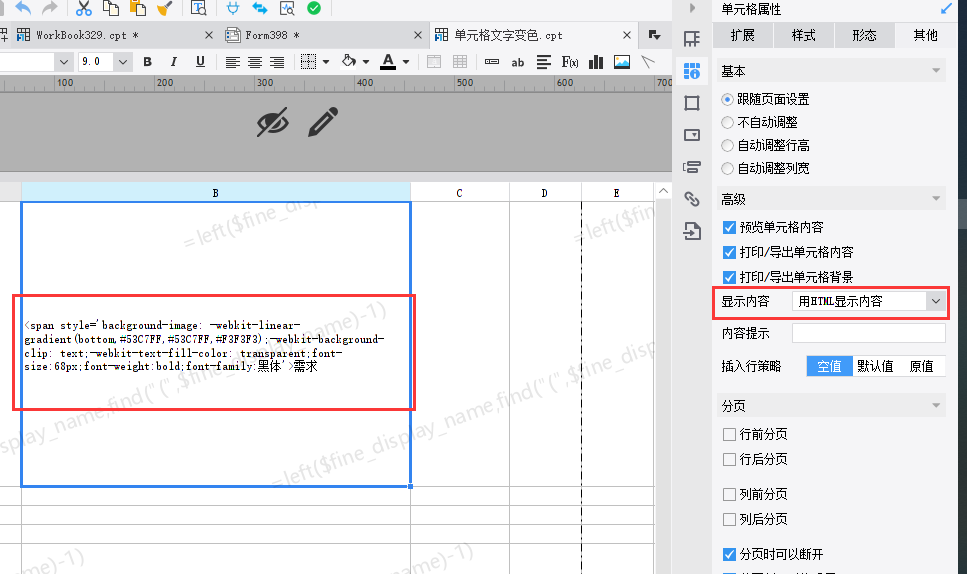Switch to 样式 properties tab
This screenshot has height=574, width=967.
804,35
